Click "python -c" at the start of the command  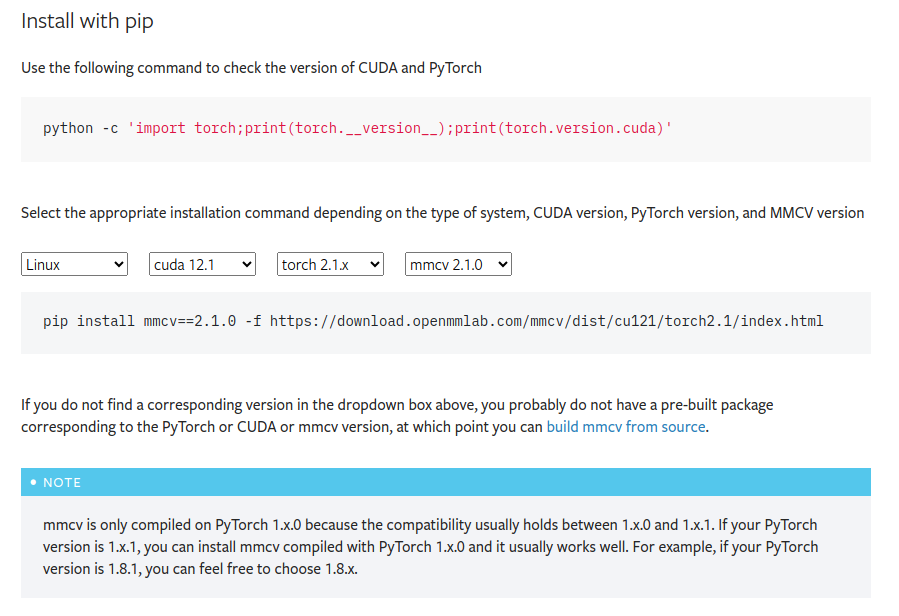point(81,129)
